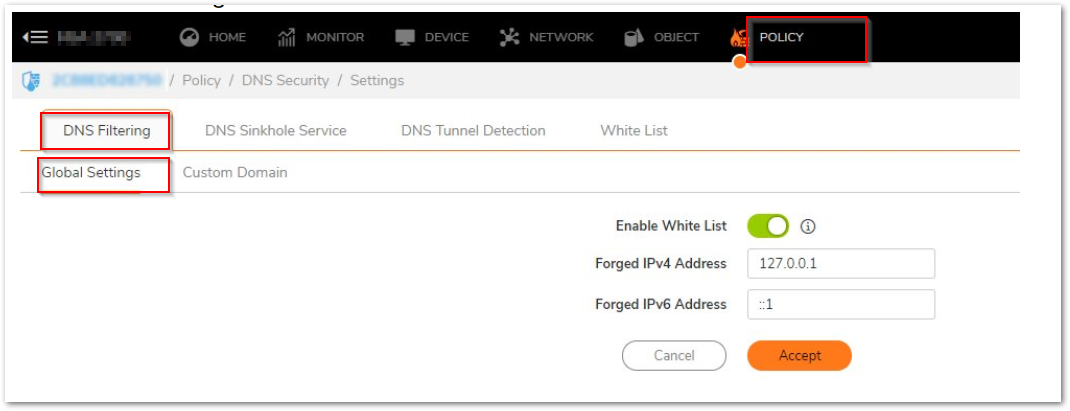The height and width of the screenshot is (411, 1070).
Task: Open the DNS Tunnel Detection tab
Action: (473, 130)
